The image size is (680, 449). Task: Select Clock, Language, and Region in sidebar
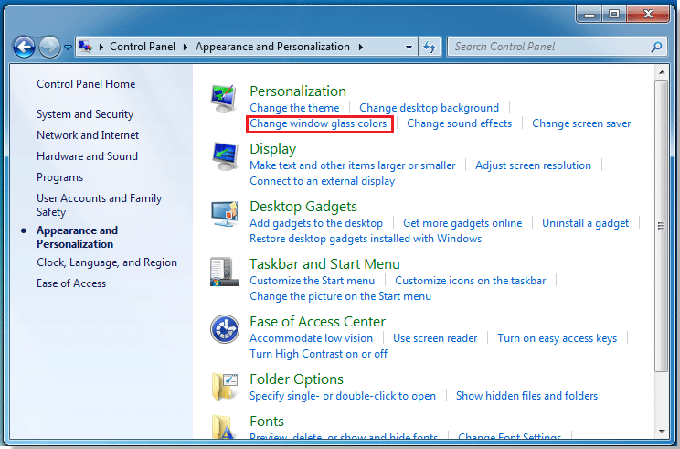(x=106, y=262)
